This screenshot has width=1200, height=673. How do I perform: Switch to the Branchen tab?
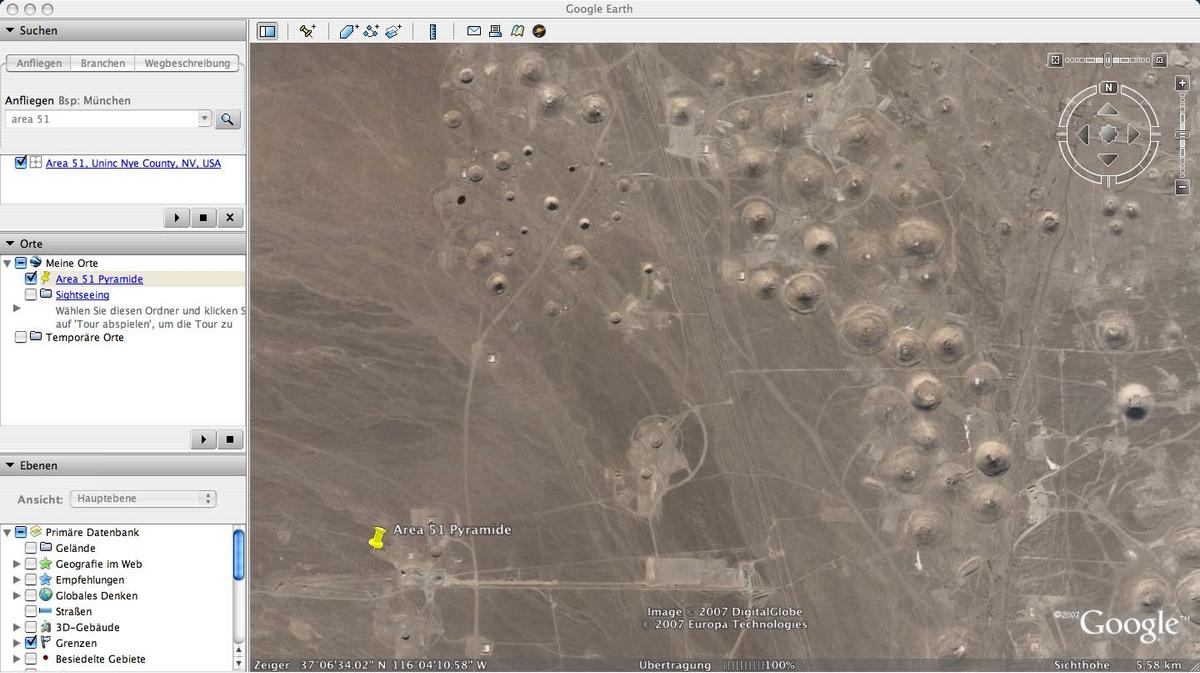pos(103,63)
